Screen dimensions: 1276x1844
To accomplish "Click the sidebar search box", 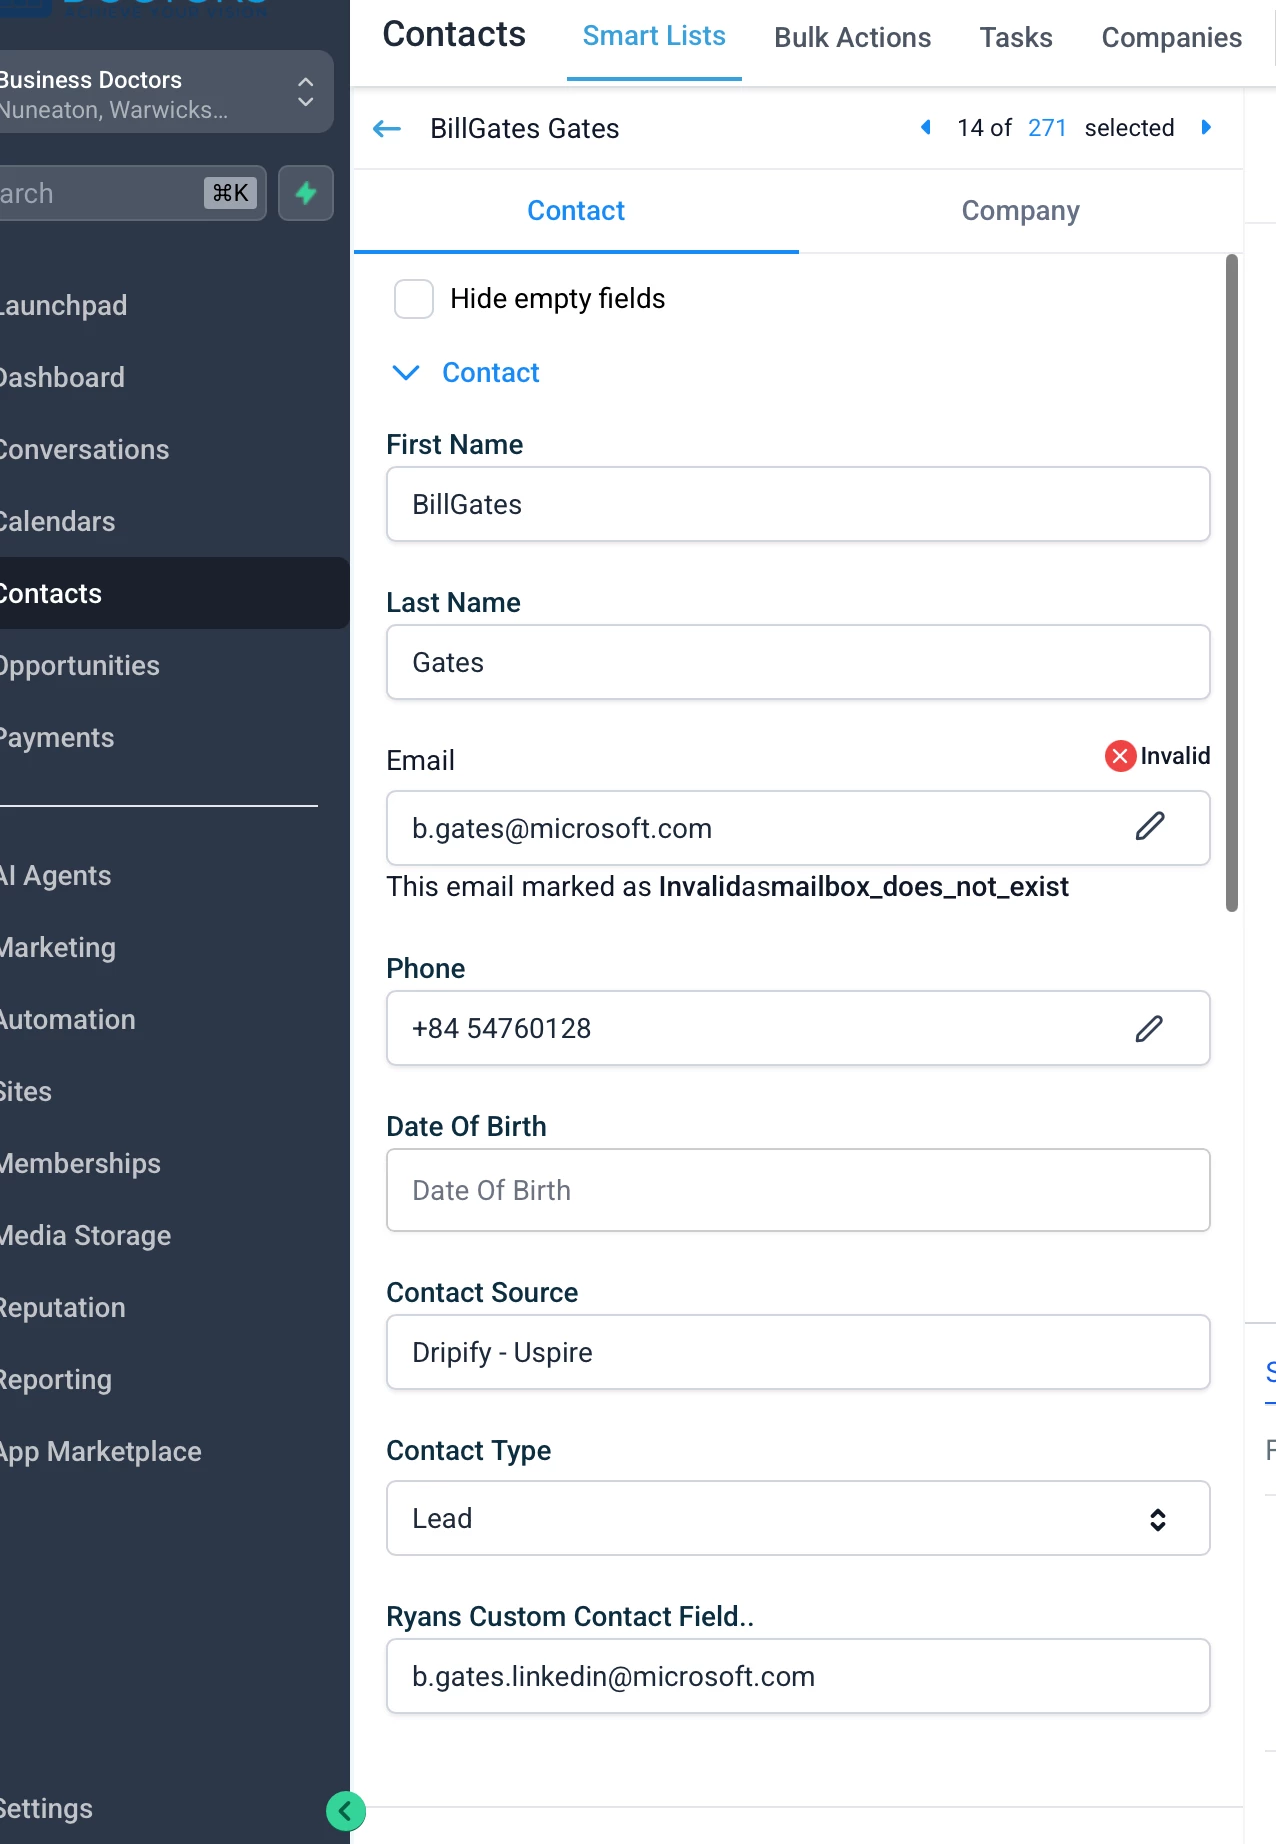I will pos(132,193).
